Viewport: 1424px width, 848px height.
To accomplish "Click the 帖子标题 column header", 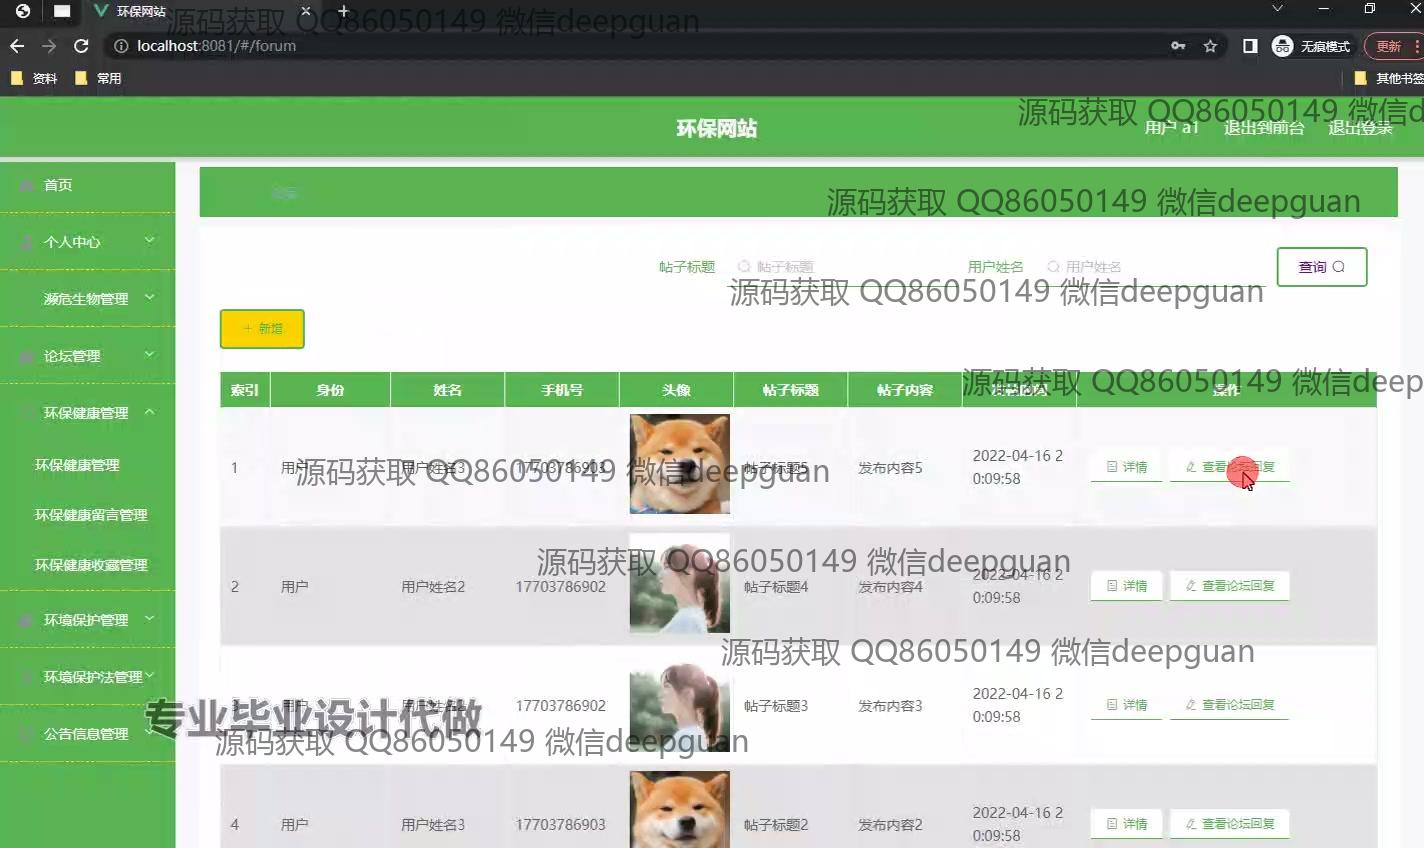I will pos(790,390).
